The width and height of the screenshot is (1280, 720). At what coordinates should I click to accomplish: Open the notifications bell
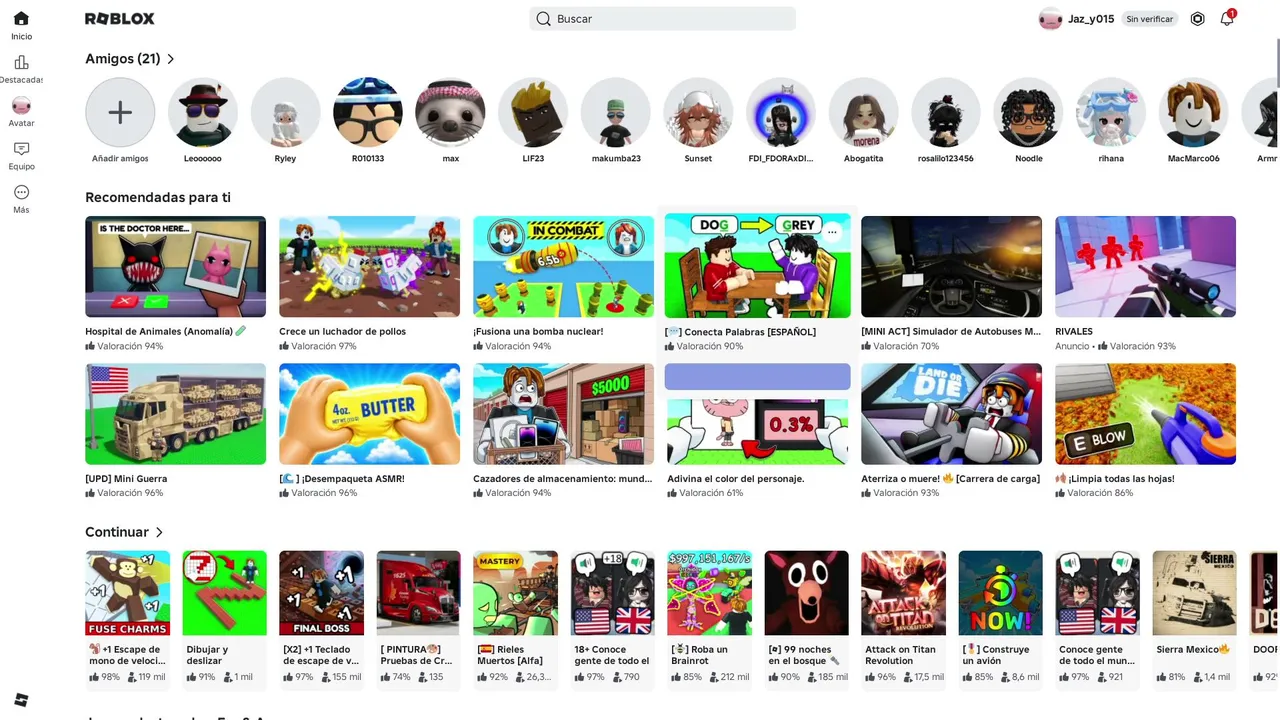tap(1227, 19)
